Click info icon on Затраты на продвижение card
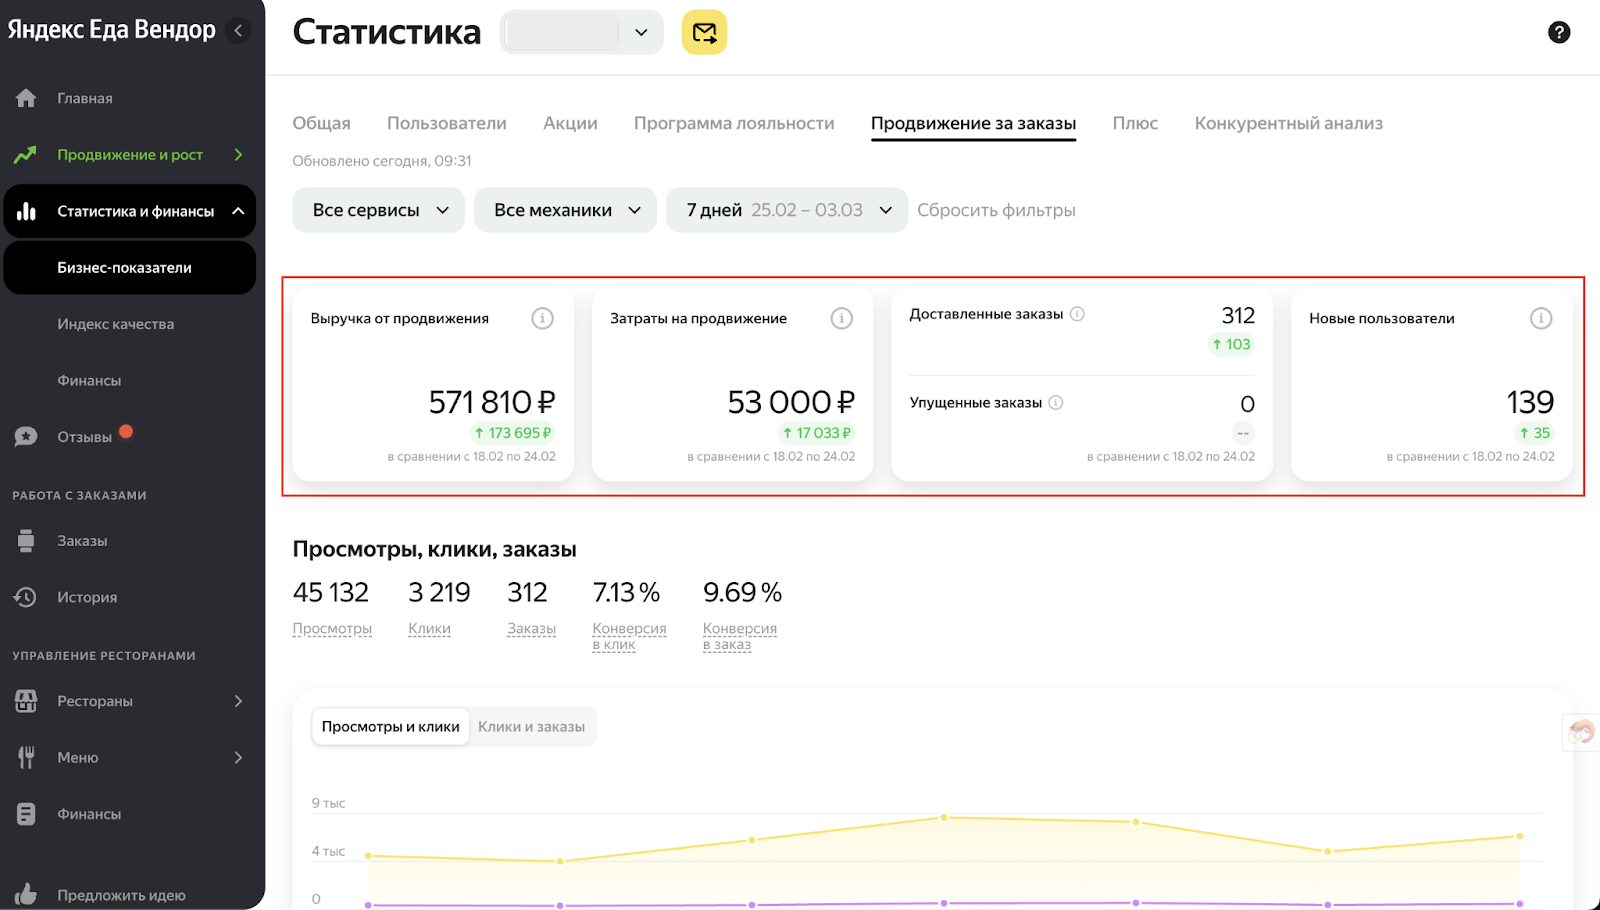Viewport: 1600px width, 910px height. pyautogui.click(x=842, y=318)
